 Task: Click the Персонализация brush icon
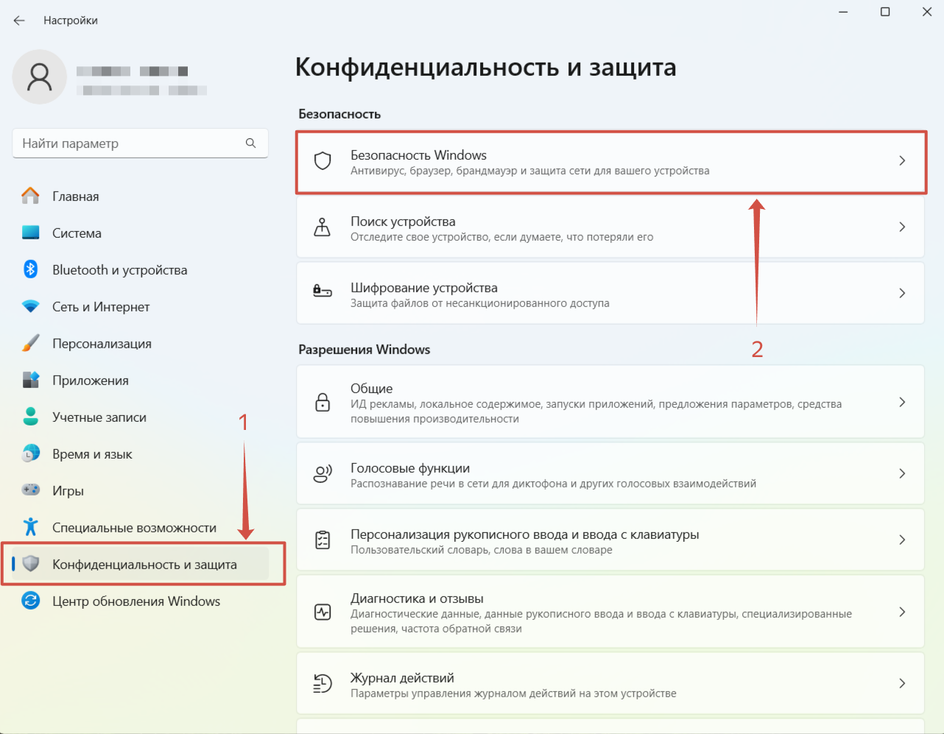pyautogui.click(x=30, y=343)
